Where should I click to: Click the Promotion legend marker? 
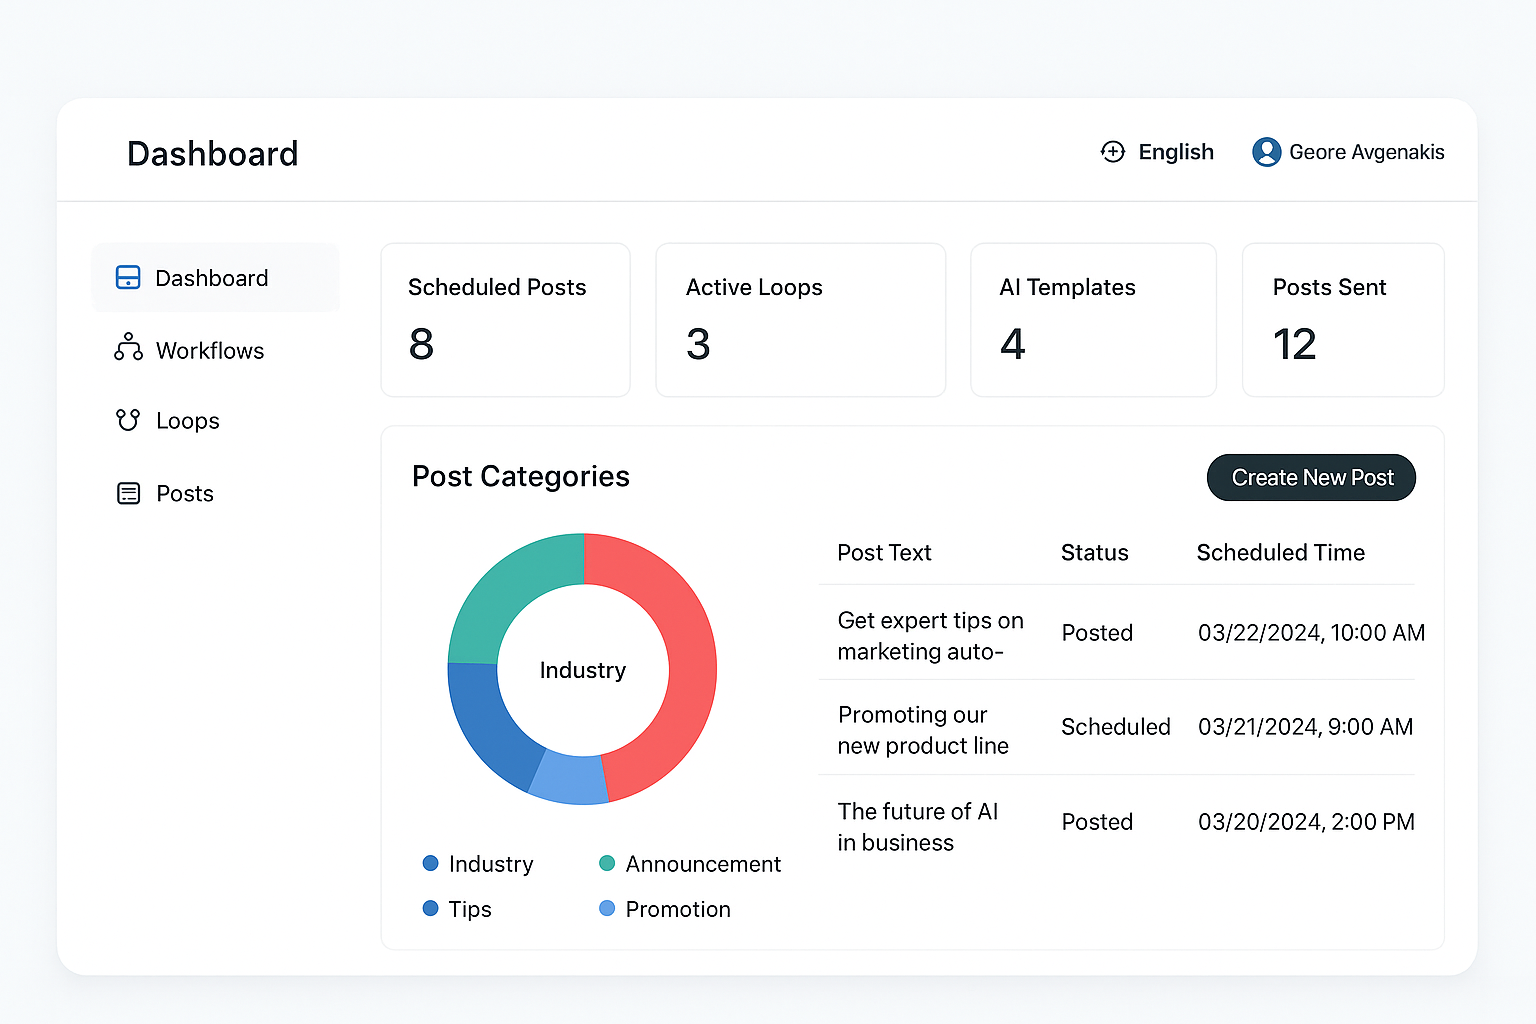(x=607, y=908)
